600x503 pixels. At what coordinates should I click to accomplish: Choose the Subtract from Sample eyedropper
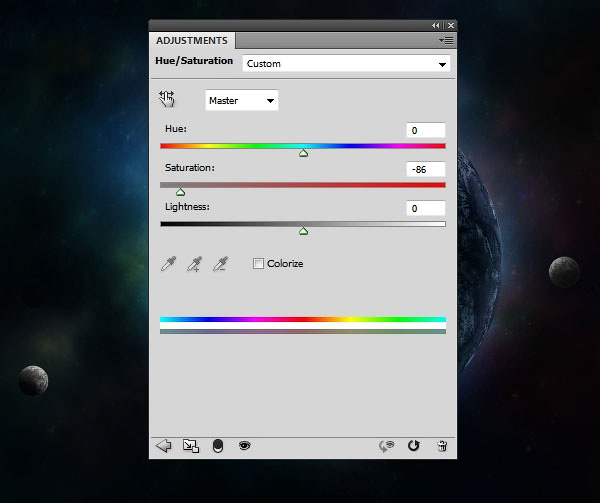[220, 264]
